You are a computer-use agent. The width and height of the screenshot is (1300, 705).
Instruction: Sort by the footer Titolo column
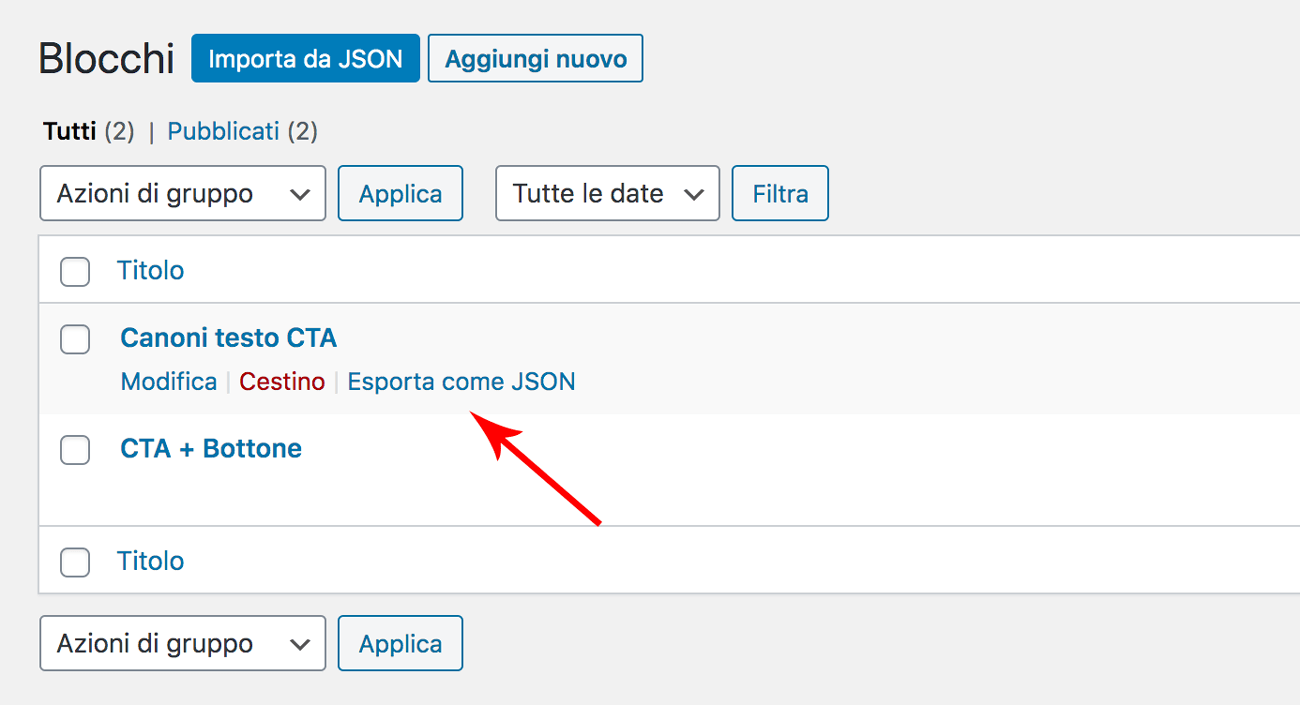(x=150, y=561)
